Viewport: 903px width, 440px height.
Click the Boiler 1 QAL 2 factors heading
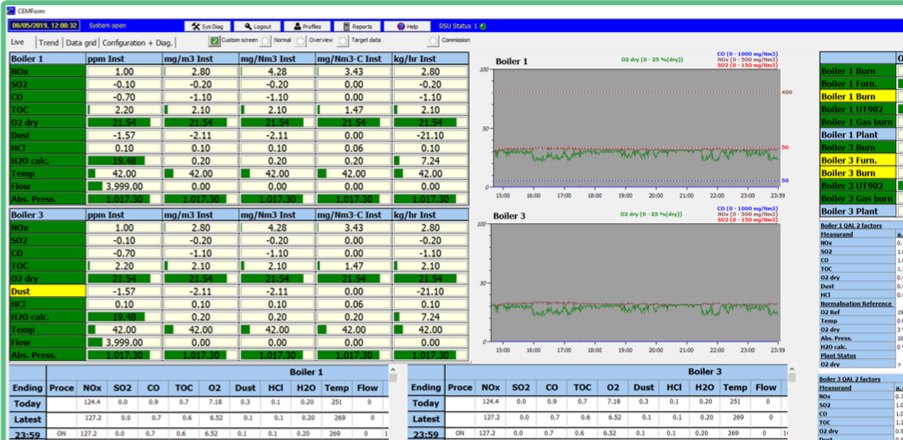[x=851, y=226]
